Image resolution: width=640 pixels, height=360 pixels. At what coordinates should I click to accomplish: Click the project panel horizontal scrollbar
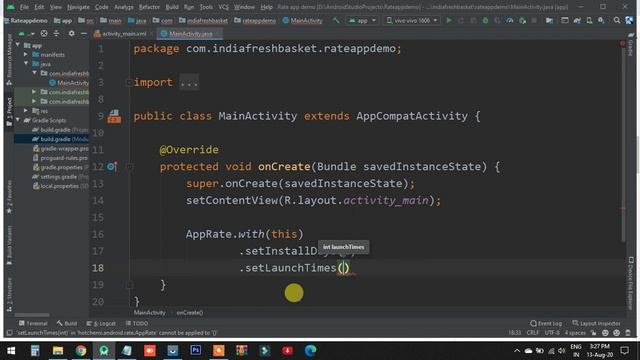coord(32,315)
